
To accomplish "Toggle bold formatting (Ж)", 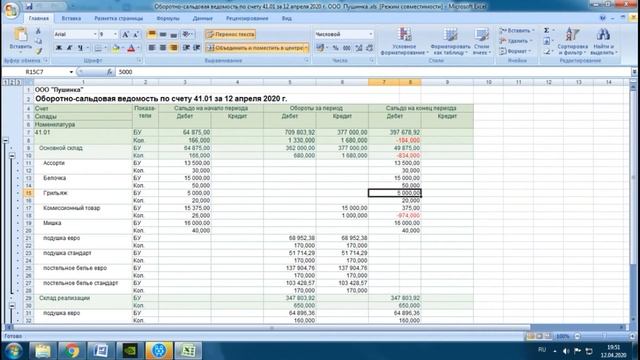I will [x=59, y=48].
